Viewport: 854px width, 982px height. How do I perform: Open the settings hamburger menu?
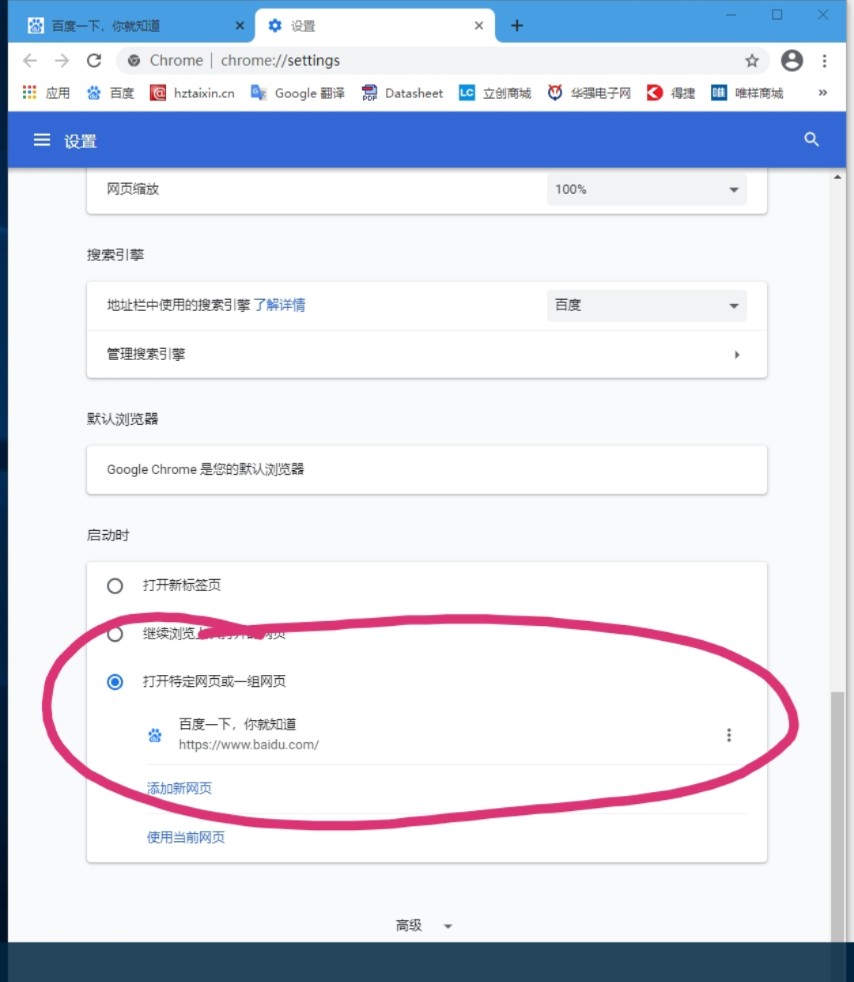pyautogui.click(x=42, y=140)
